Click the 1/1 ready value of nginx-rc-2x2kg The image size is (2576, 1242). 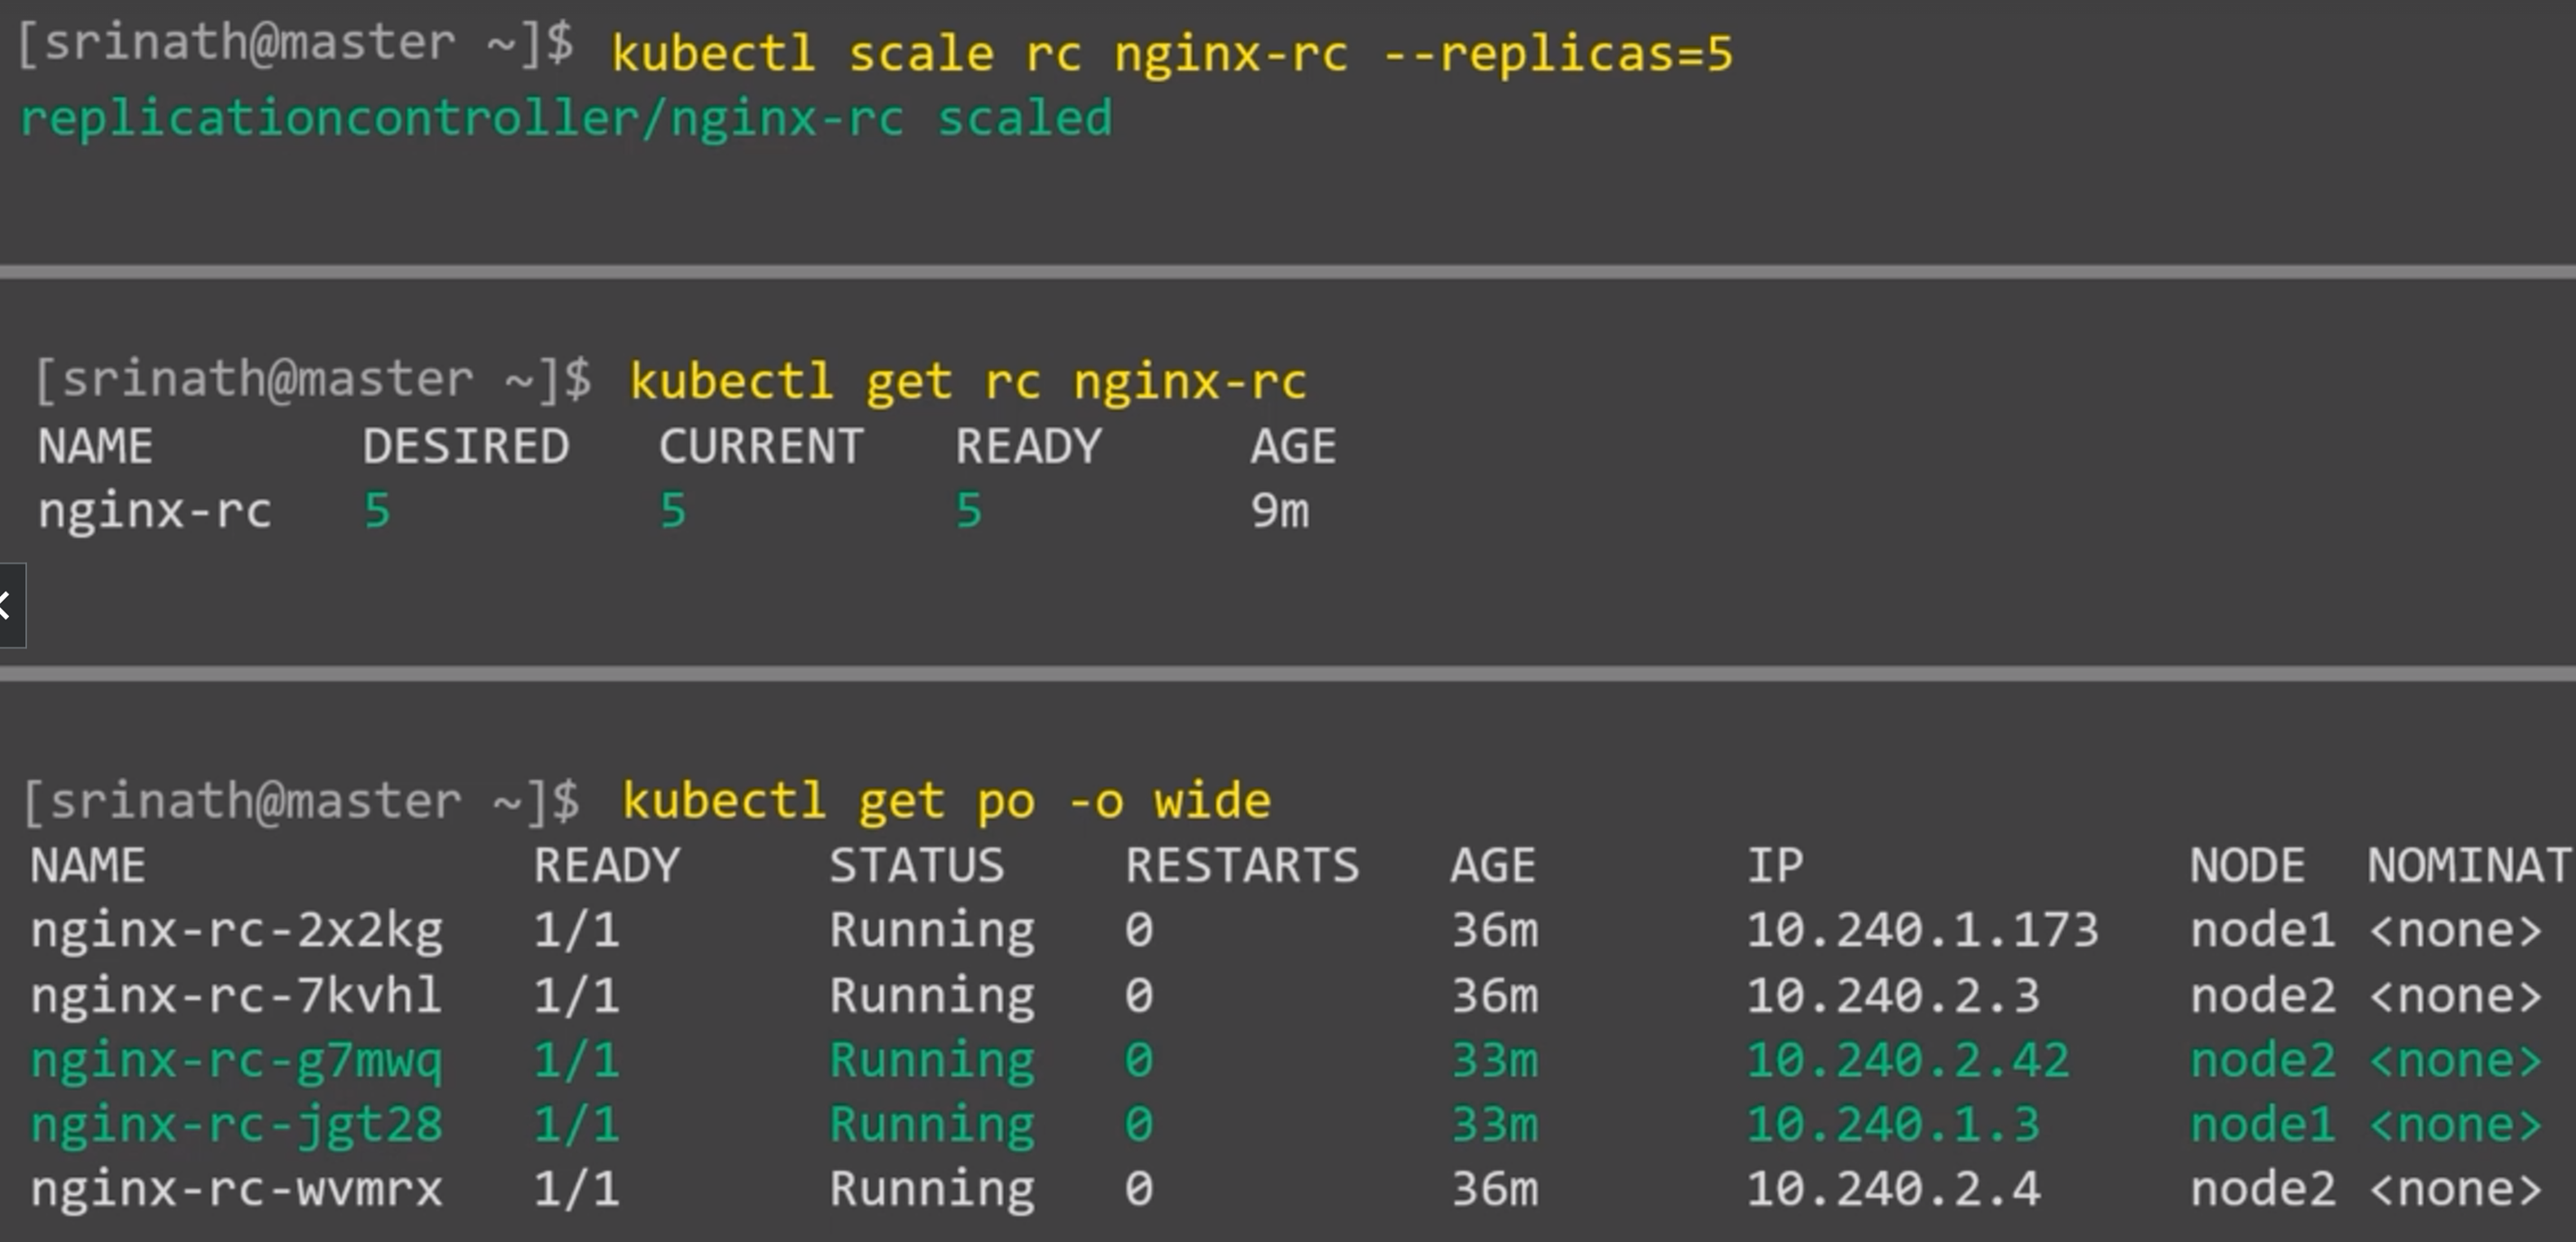pos(576,931)
